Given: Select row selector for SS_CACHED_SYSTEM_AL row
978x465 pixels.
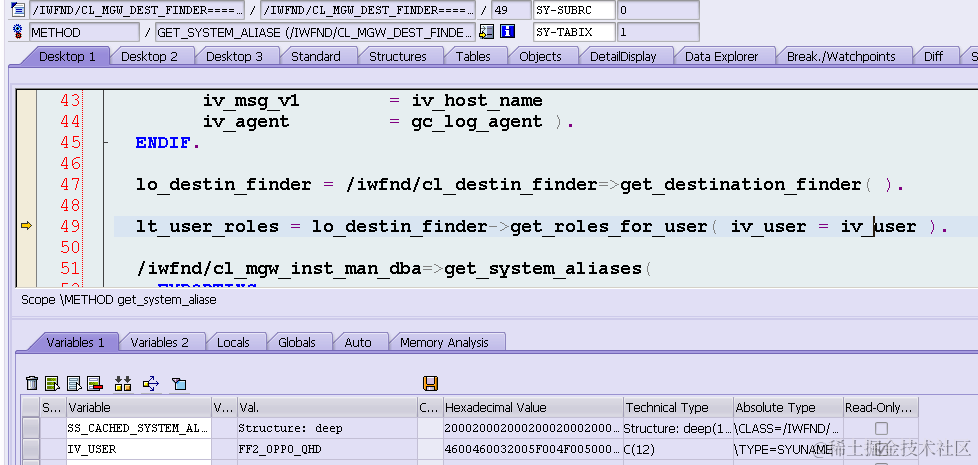Looking at the screenshot, I should (x=31, y=428).
